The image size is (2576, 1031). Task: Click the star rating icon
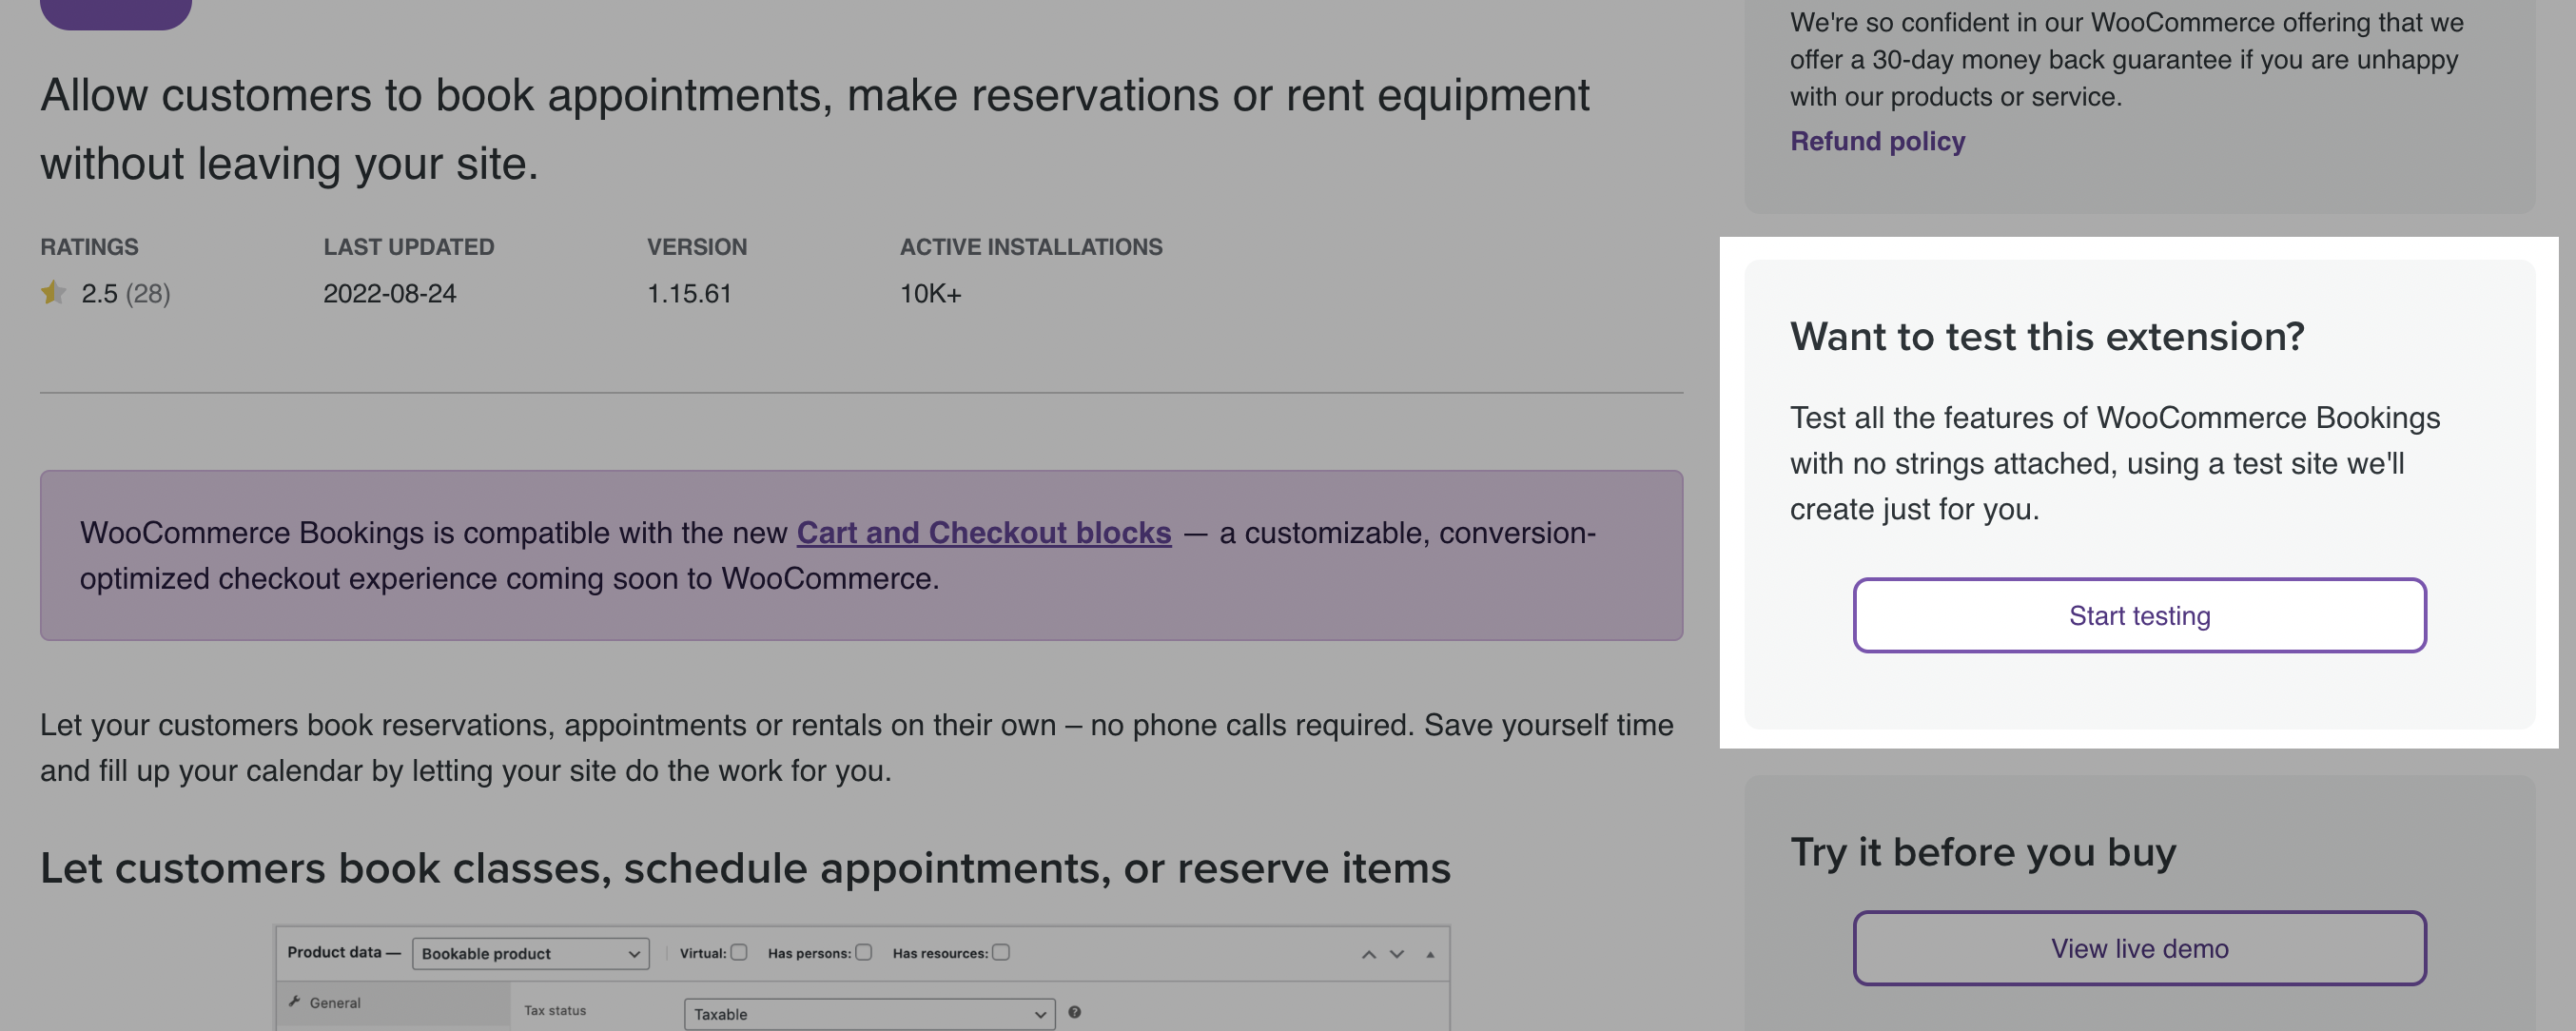[x=51, y=292]
